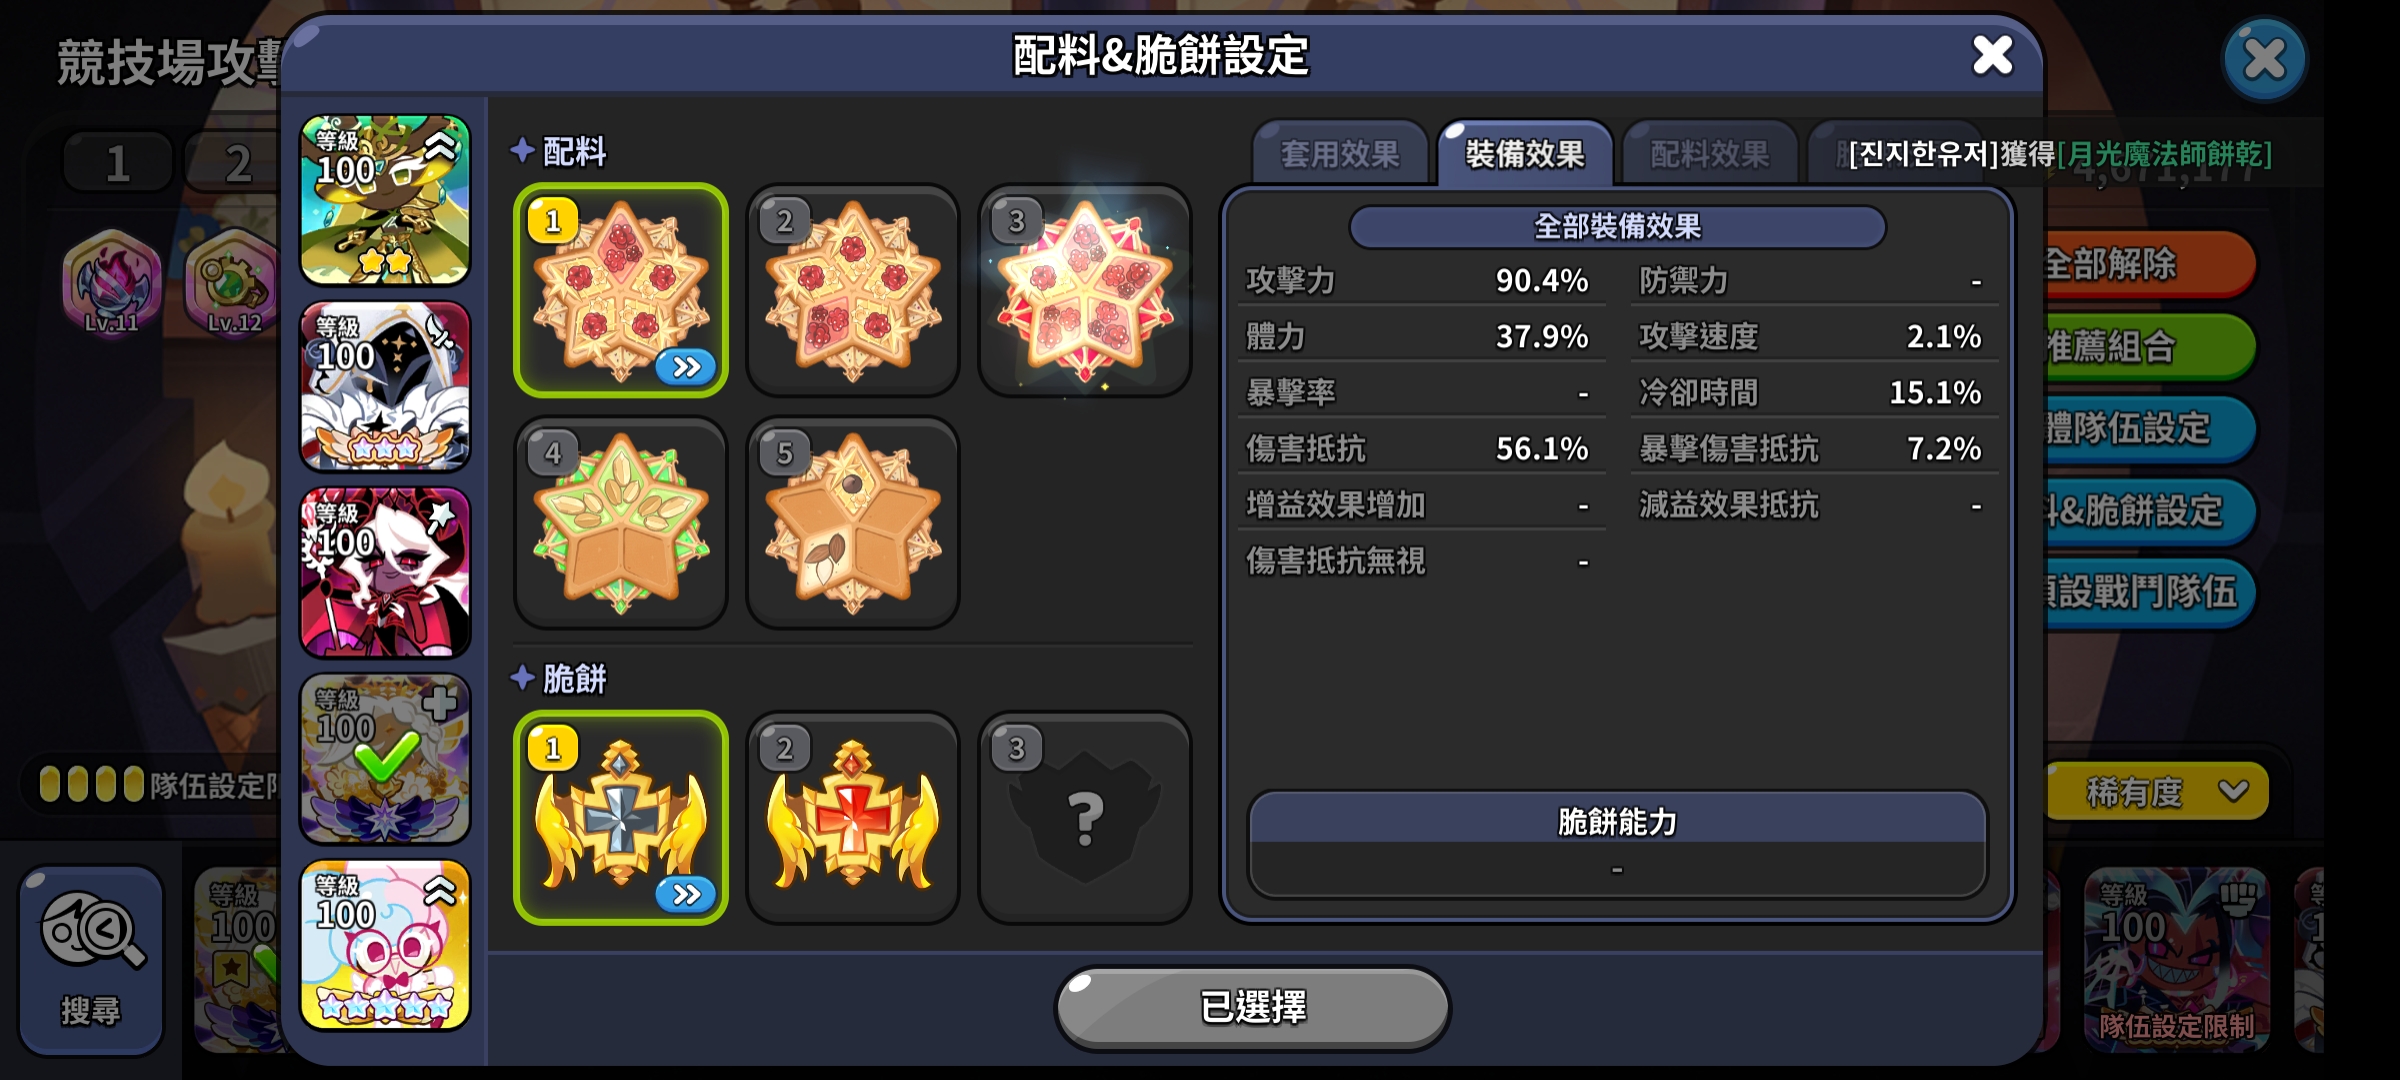Select chocolate topping slot 5
2400x1080 pixels.
(853, 522)
